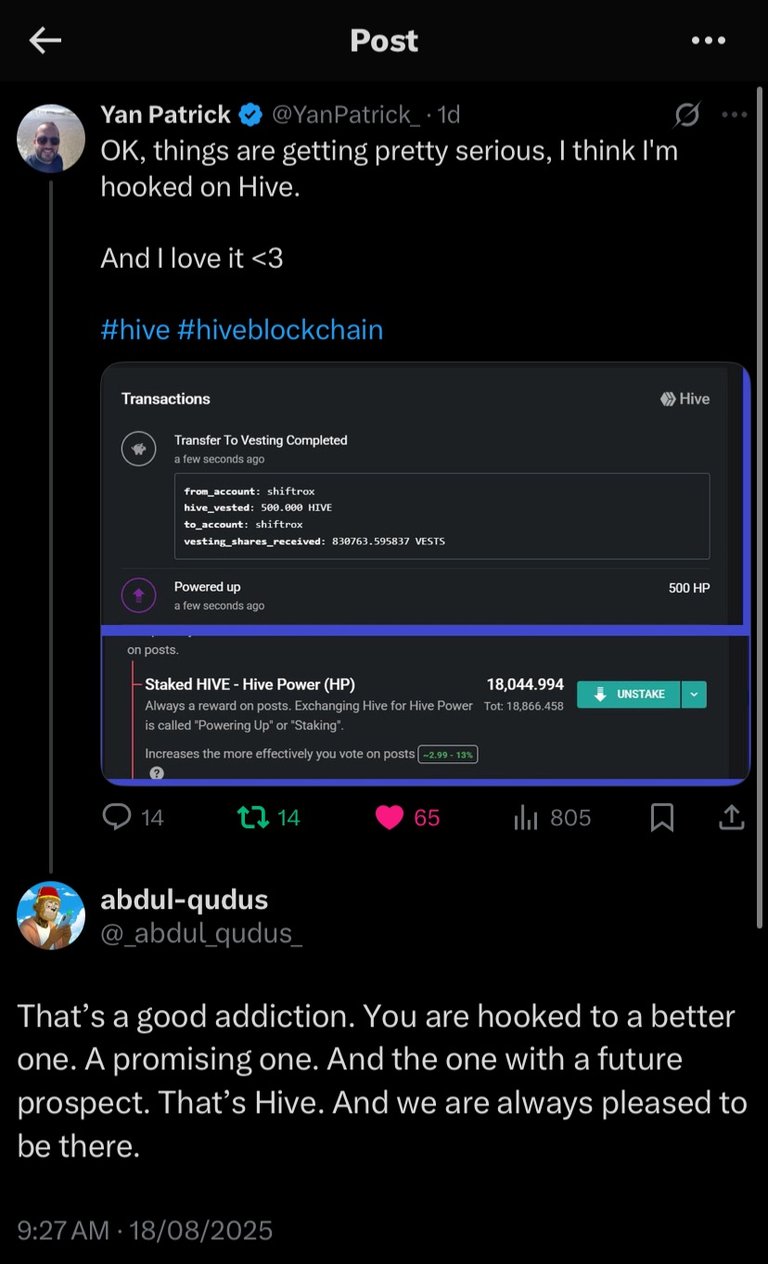
Task: Expand the dropdown arrow beside UNSTAKE
Action: pos(694,694)
